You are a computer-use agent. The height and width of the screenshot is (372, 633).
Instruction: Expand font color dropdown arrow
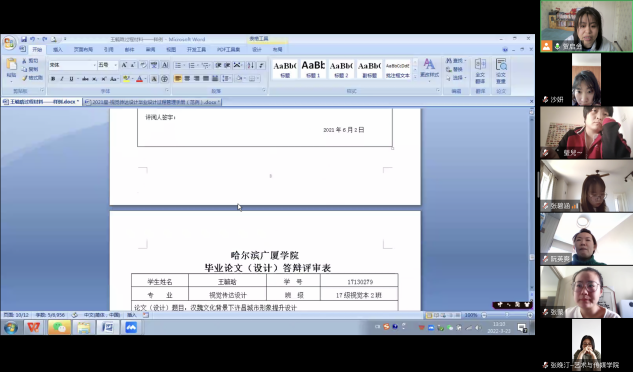click(x=145, y=79)
